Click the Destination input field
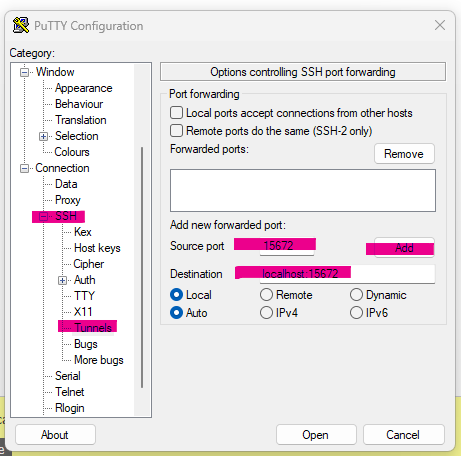 click(x=347, y=274)
